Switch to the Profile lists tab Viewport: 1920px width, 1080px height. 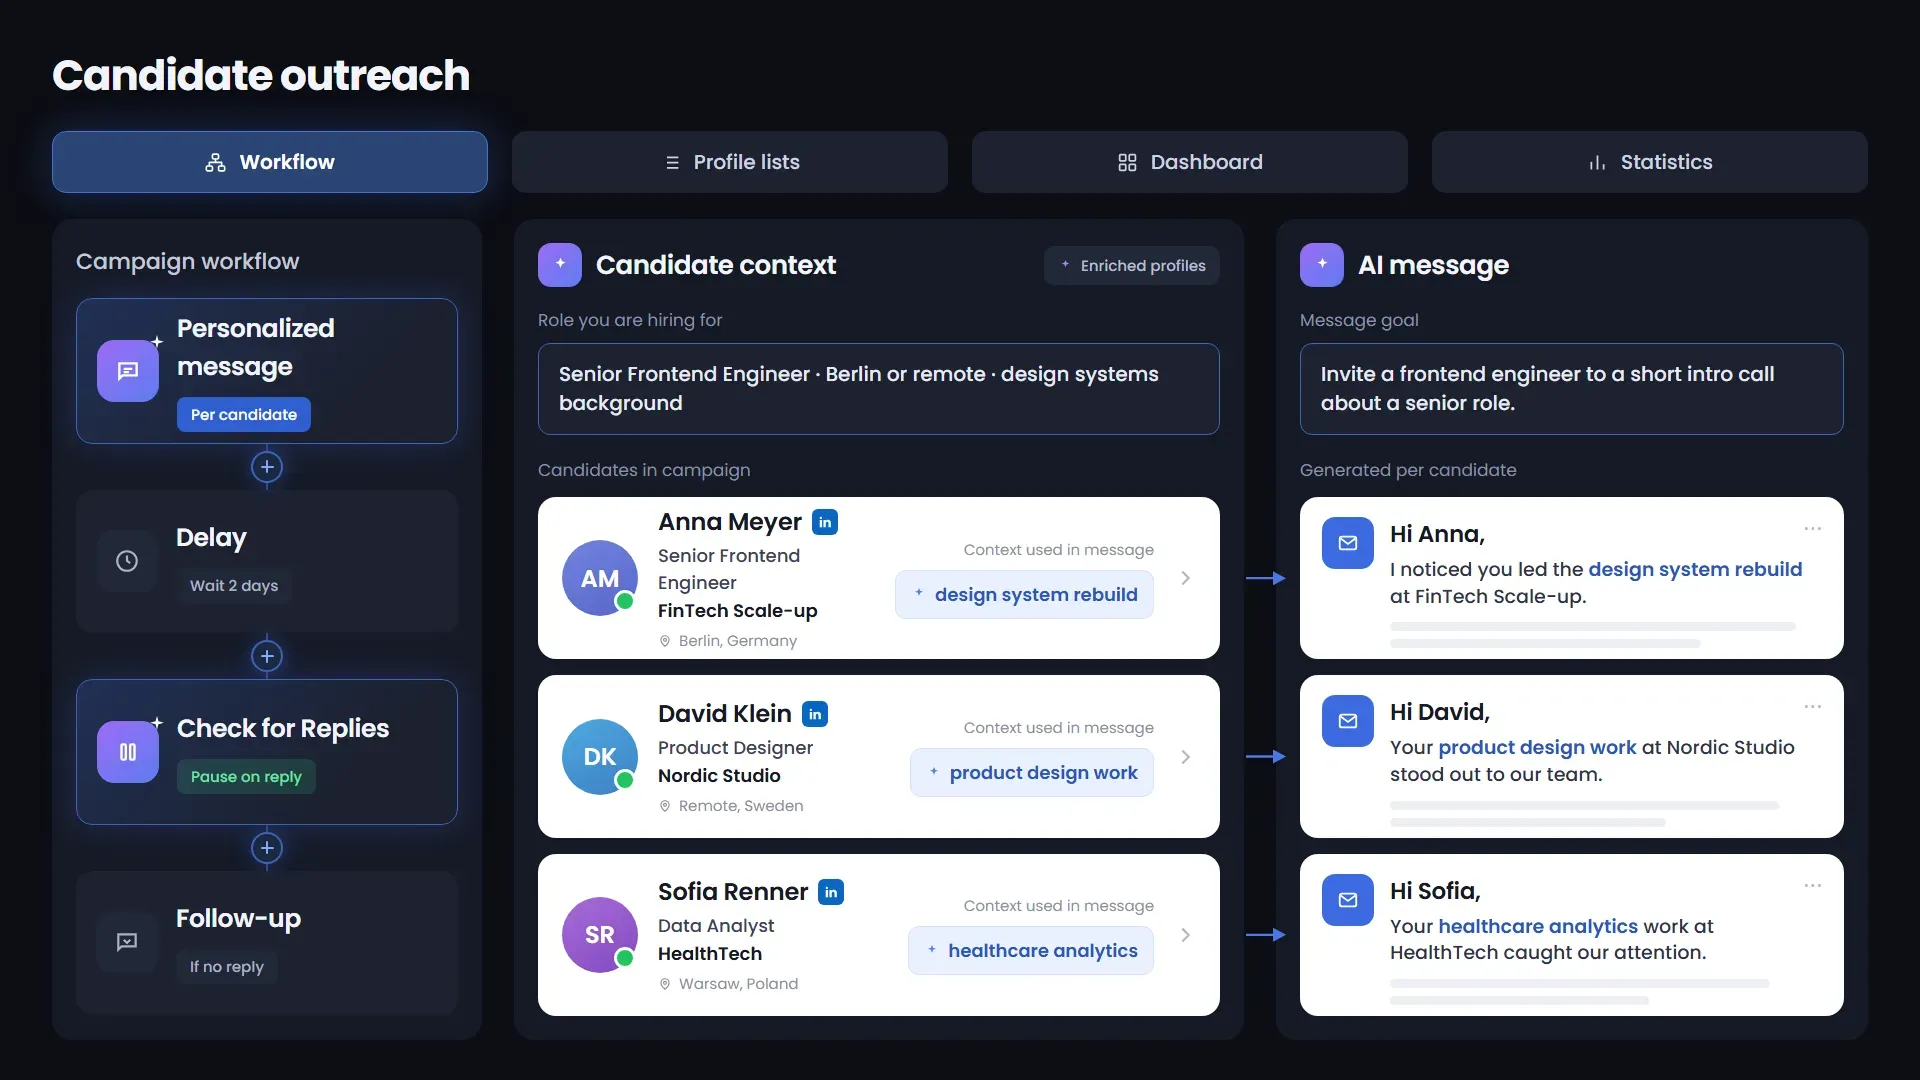click(x=730, y=162)
